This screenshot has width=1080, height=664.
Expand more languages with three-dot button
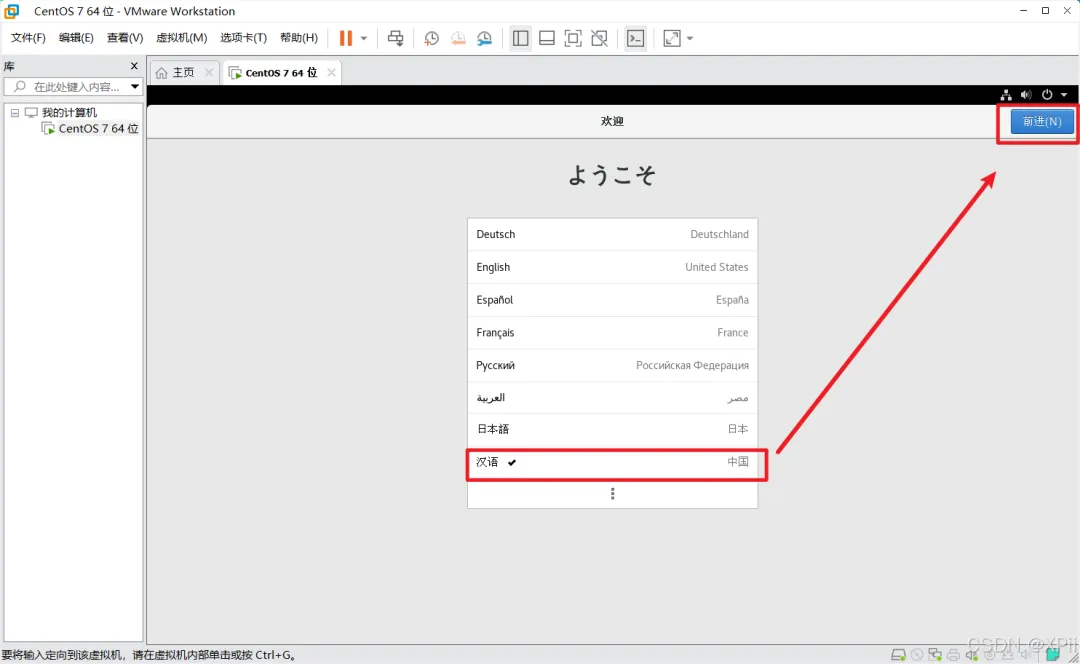click(612, 494)
